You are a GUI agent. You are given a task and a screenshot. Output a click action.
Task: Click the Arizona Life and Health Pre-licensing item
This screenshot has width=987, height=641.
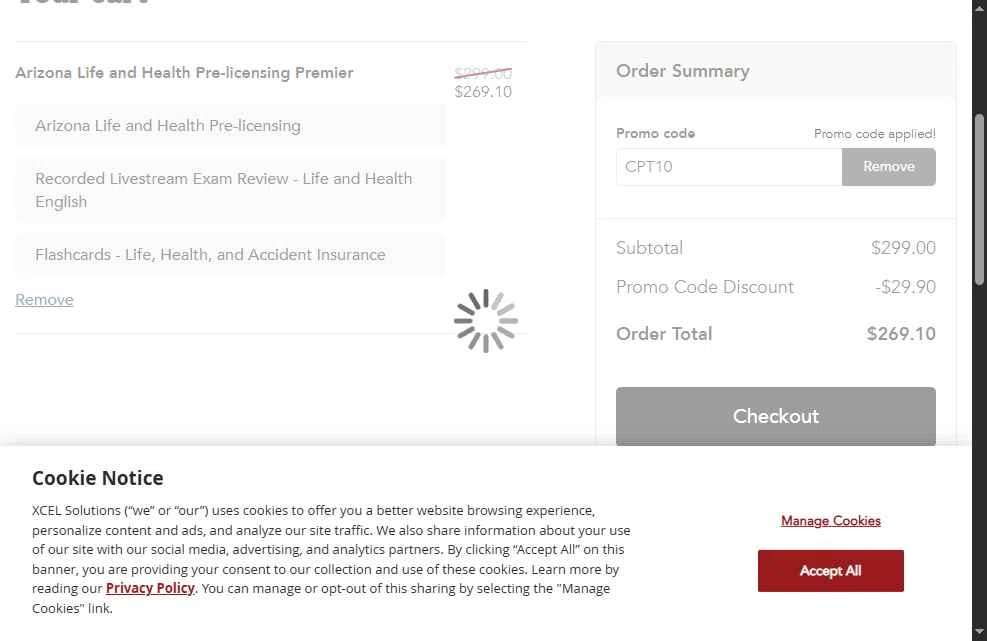tap(168, 126)
